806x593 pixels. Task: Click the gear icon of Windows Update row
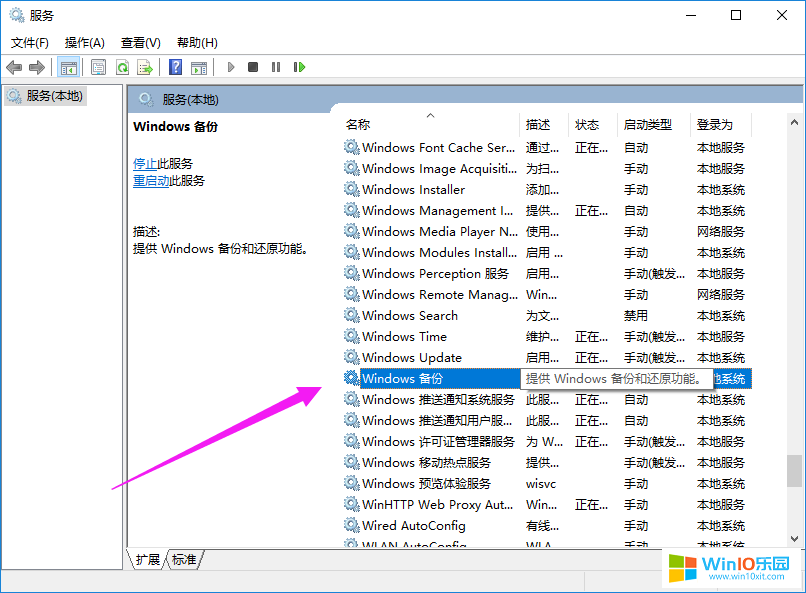352,358
